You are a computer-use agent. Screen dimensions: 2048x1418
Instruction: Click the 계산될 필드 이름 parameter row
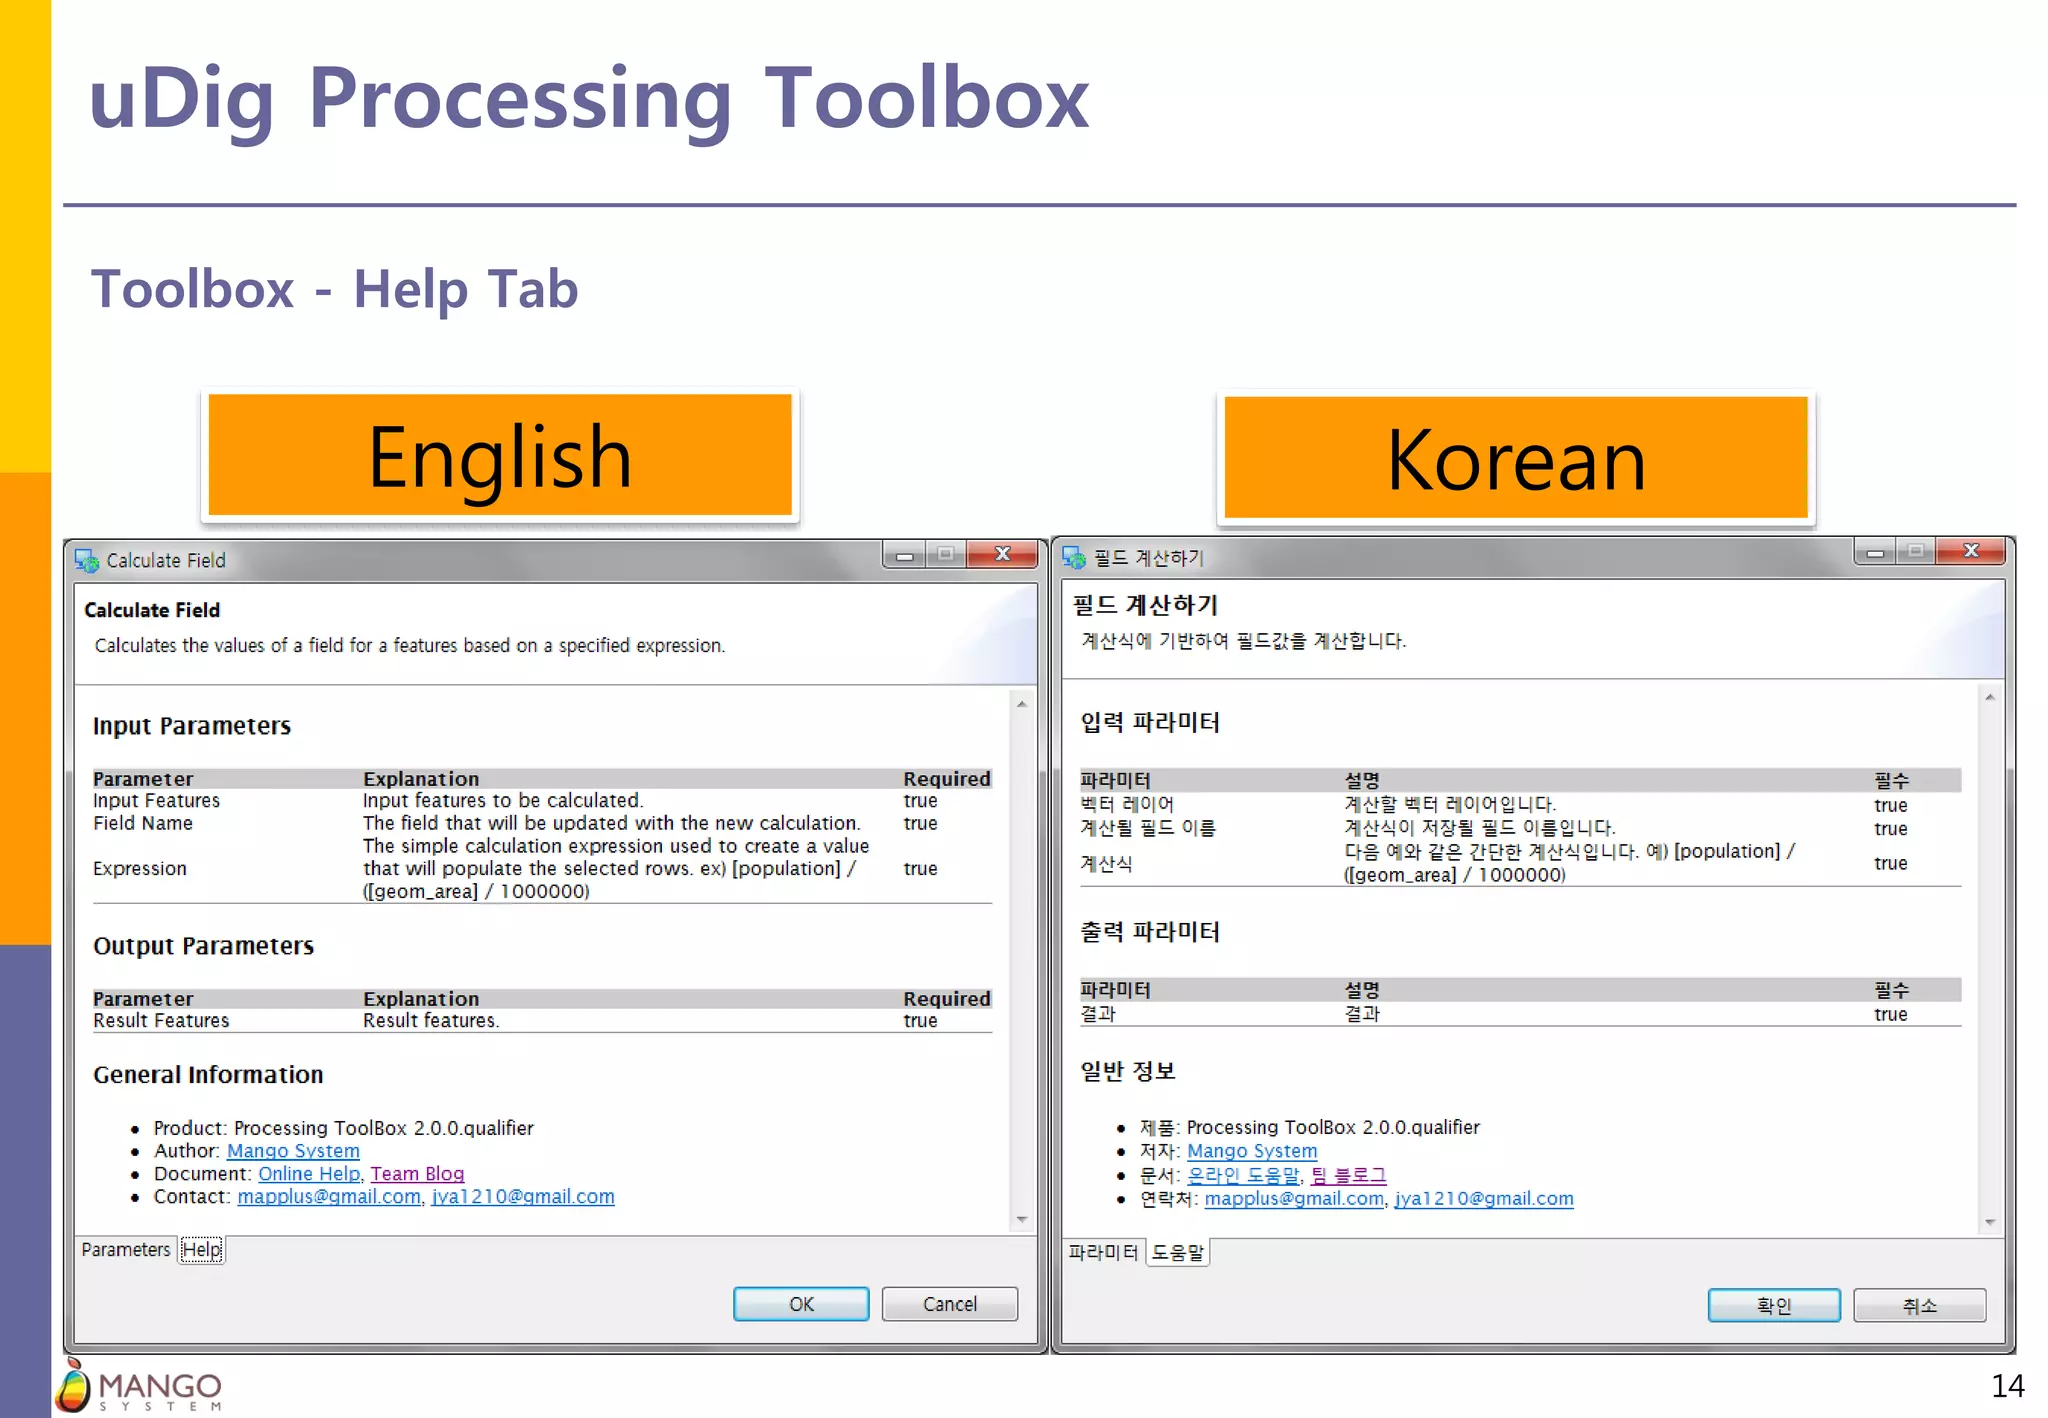tap(1520, 828)
